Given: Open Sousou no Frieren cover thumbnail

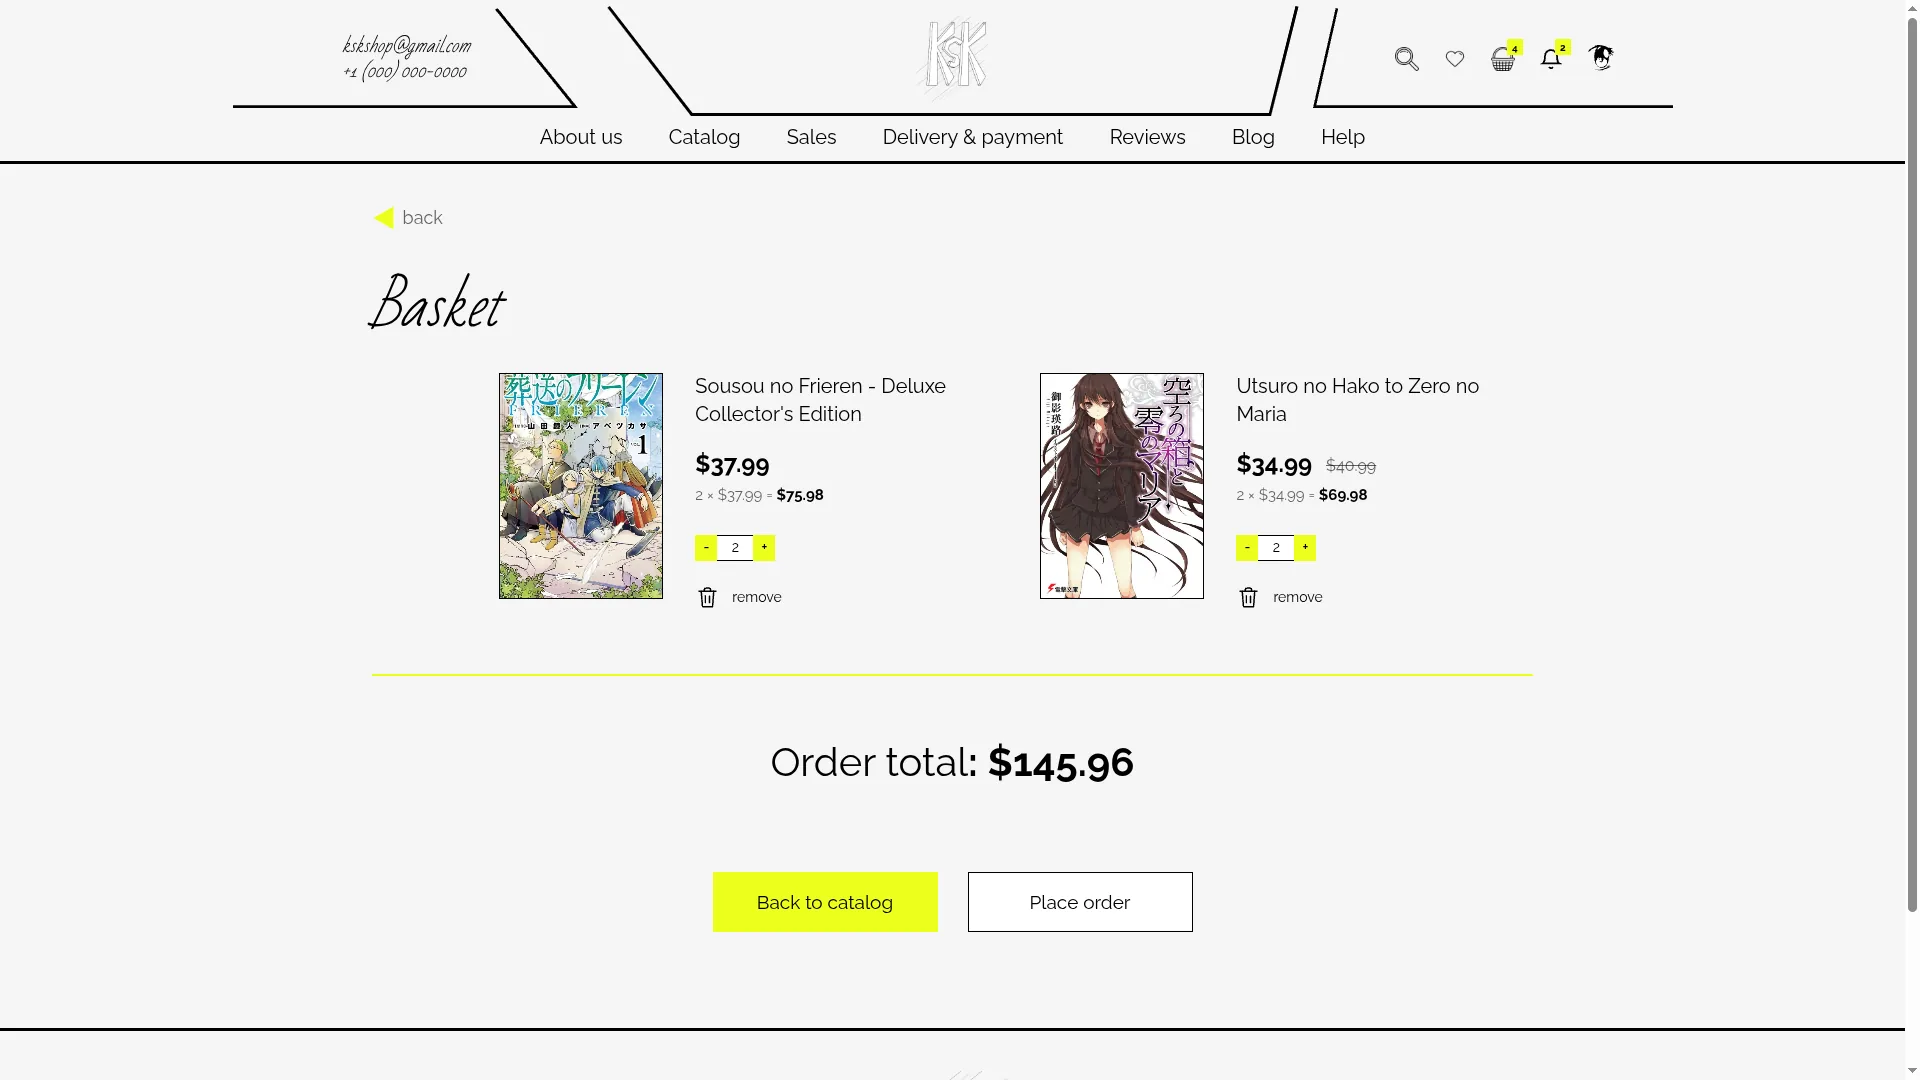Looking at the screenshot, I should [581, 486].
